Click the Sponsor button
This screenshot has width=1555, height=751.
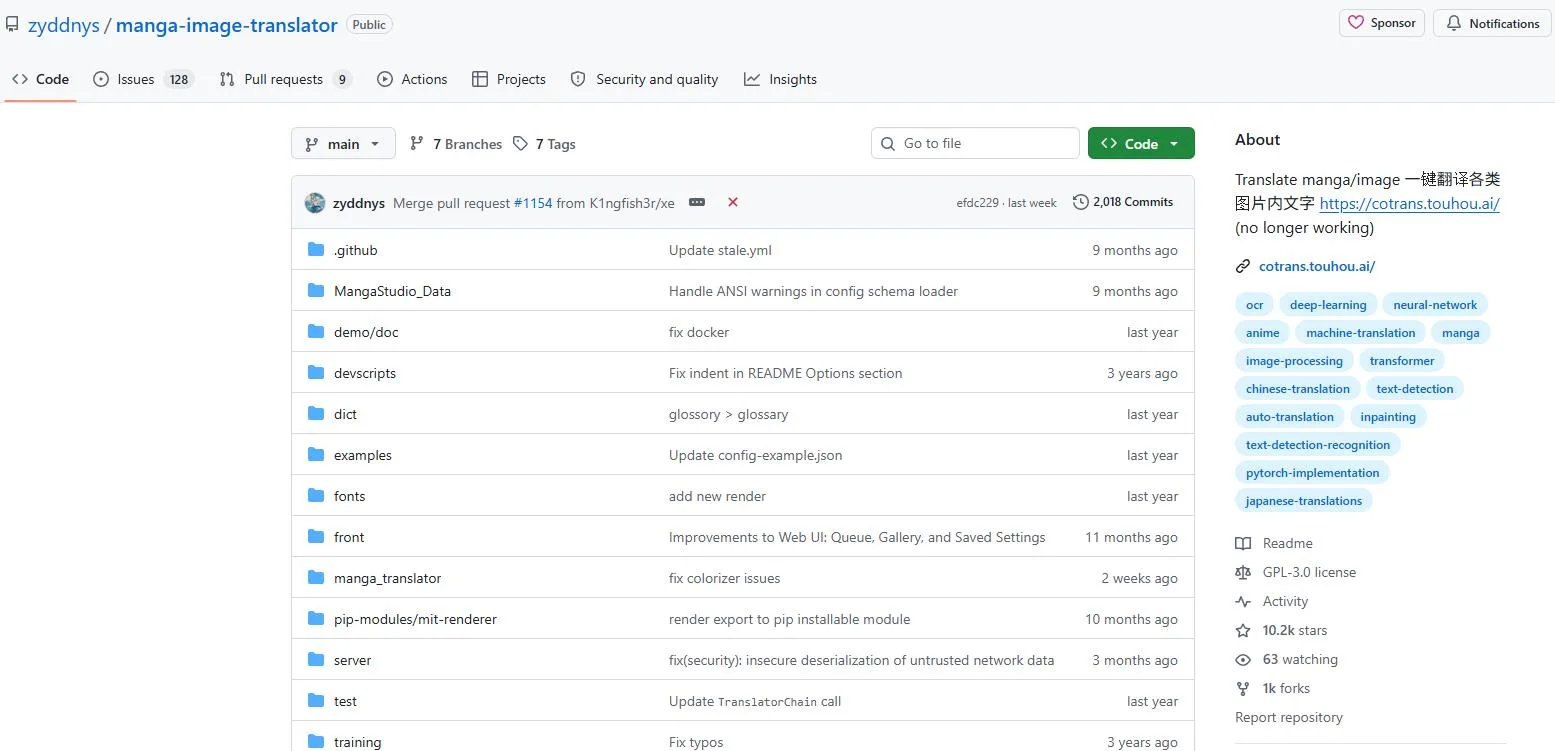click(x=1382, y=23)
